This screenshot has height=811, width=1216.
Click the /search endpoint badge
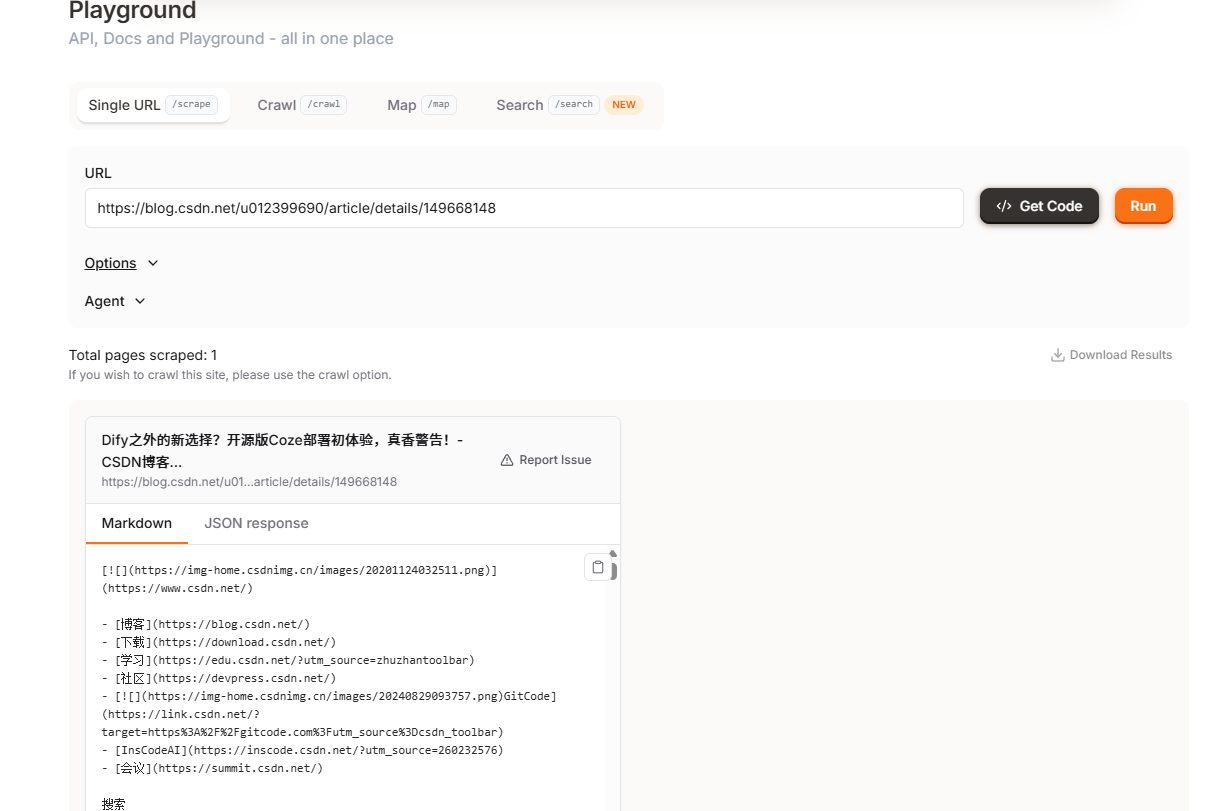pyautogui.click(x=574, y=105)
